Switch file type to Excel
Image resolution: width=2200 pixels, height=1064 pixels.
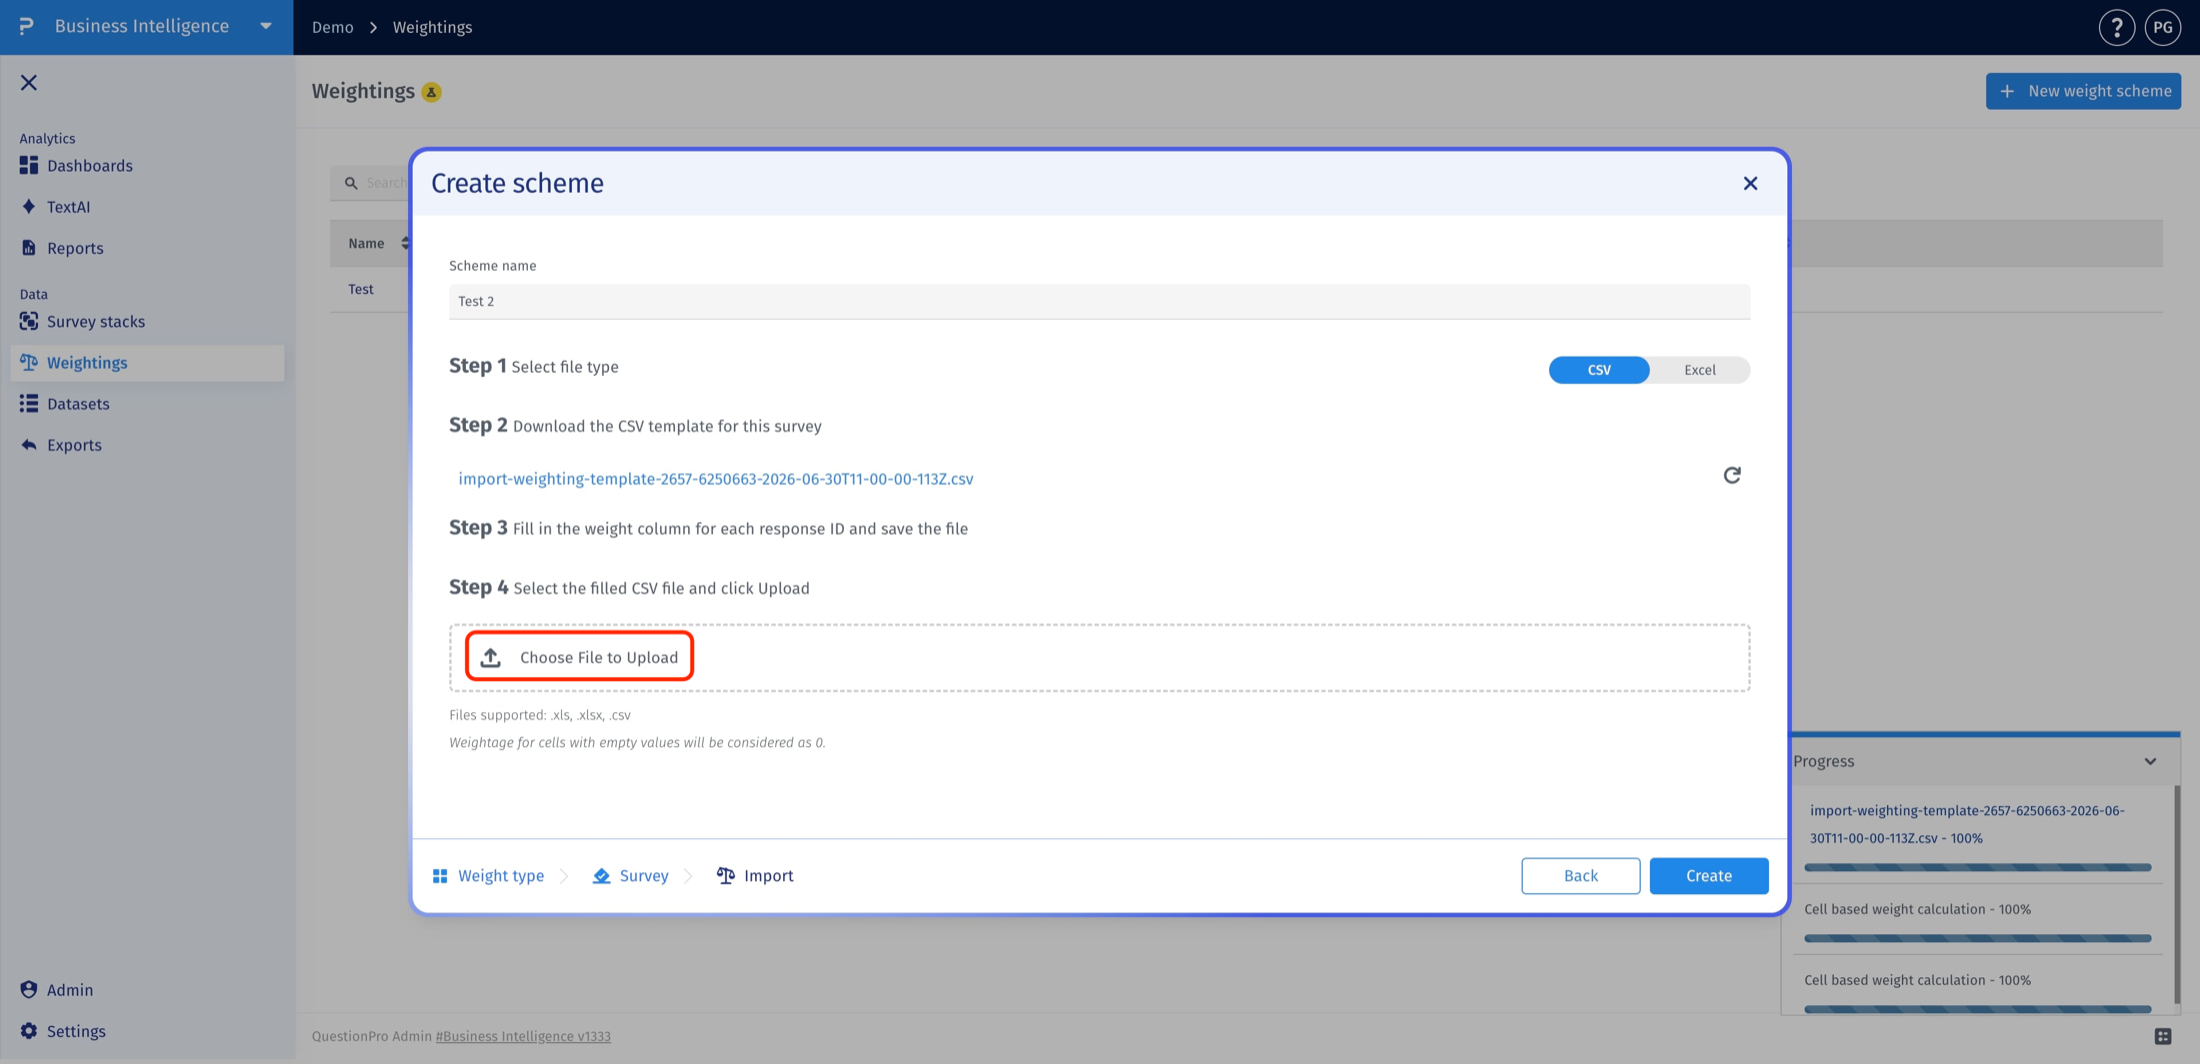coord(1699,370)
